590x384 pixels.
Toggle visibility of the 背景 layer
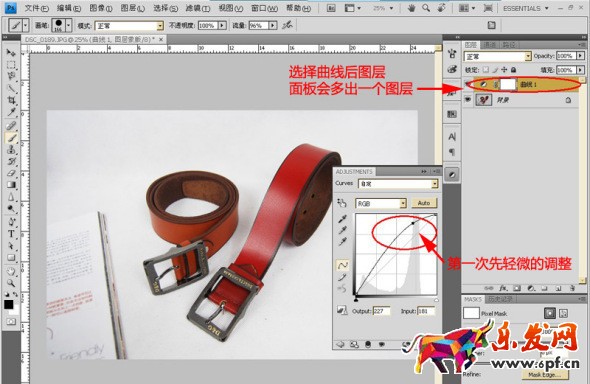coord(468,100)
